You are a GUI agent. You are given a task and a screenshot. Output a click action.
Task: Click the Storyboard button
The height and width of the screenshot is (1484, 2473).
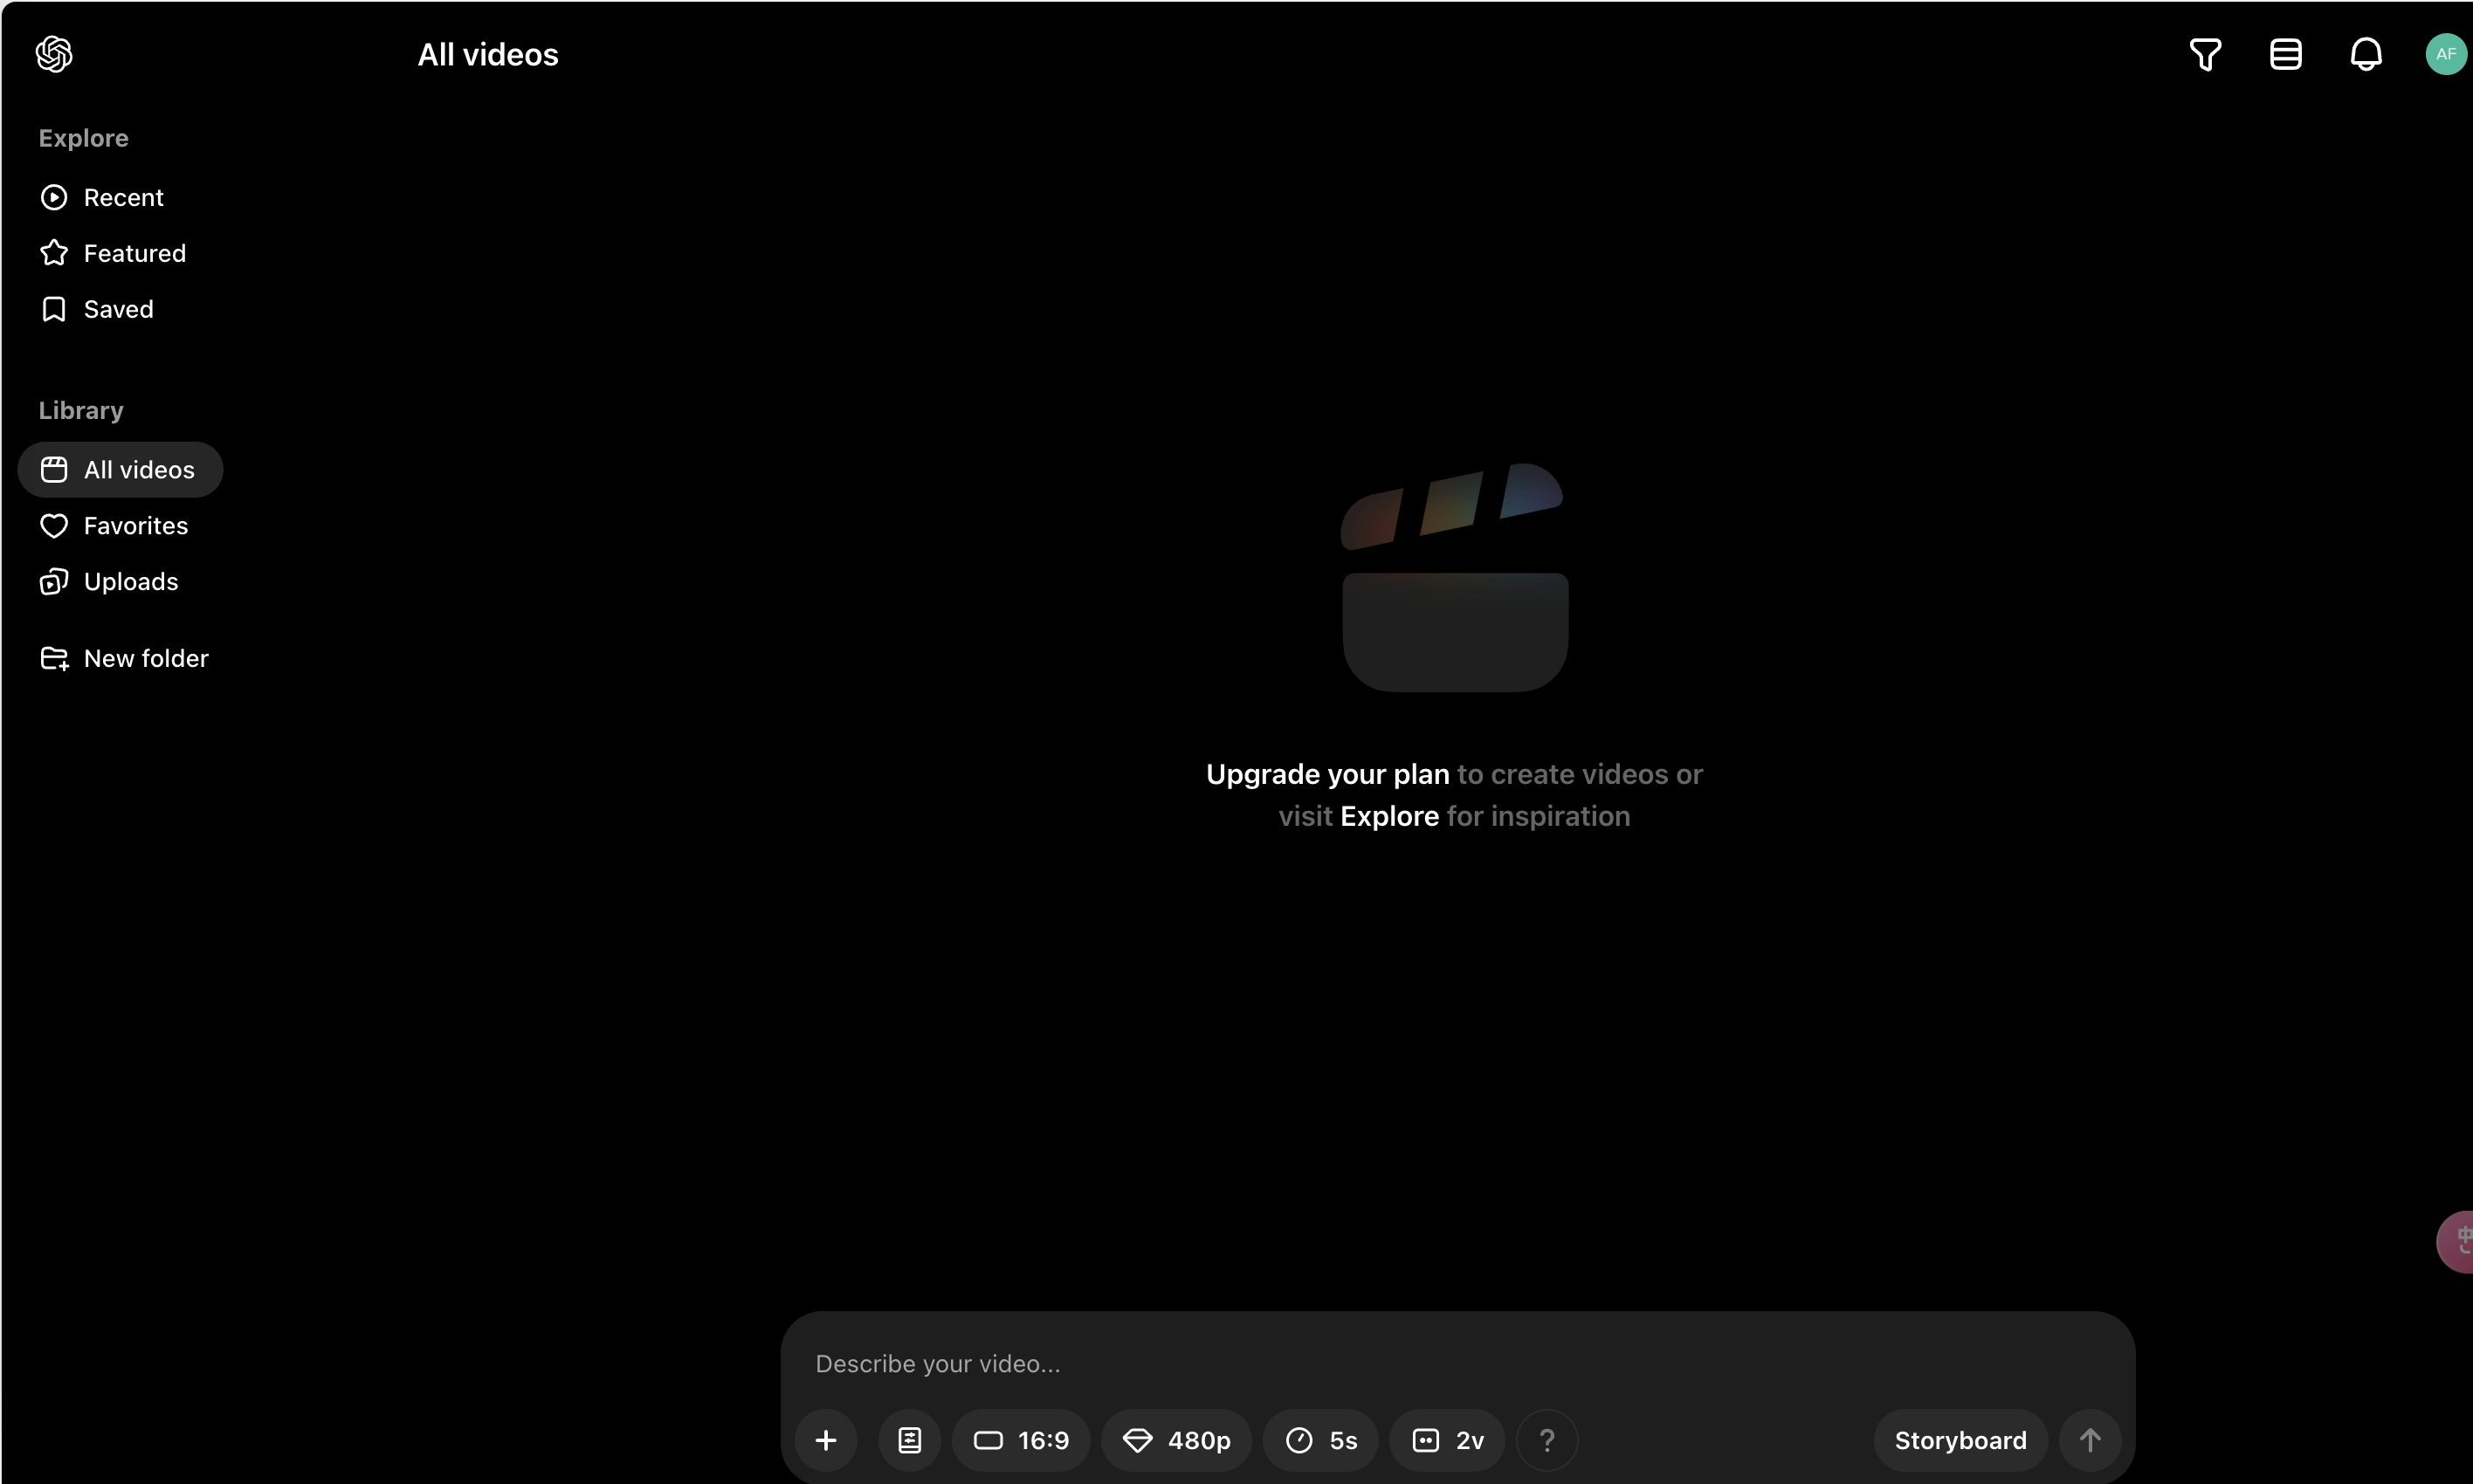[1960, 1440]
